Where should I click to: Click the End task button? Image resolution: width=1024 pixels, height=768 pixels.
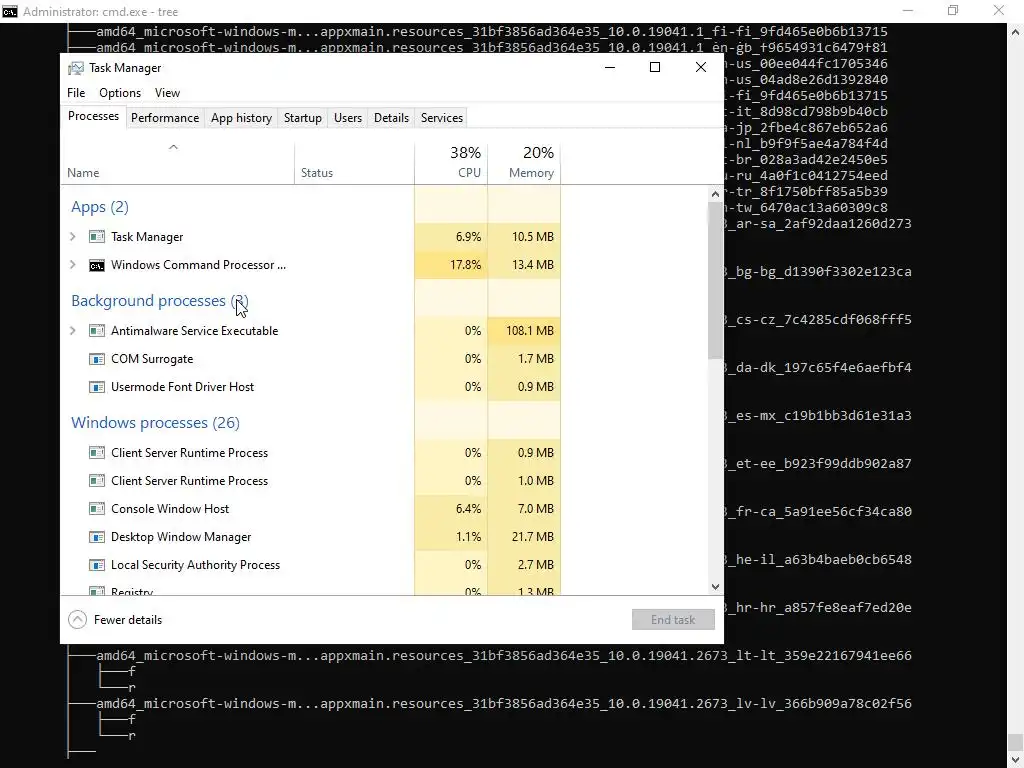click(673, 620)
